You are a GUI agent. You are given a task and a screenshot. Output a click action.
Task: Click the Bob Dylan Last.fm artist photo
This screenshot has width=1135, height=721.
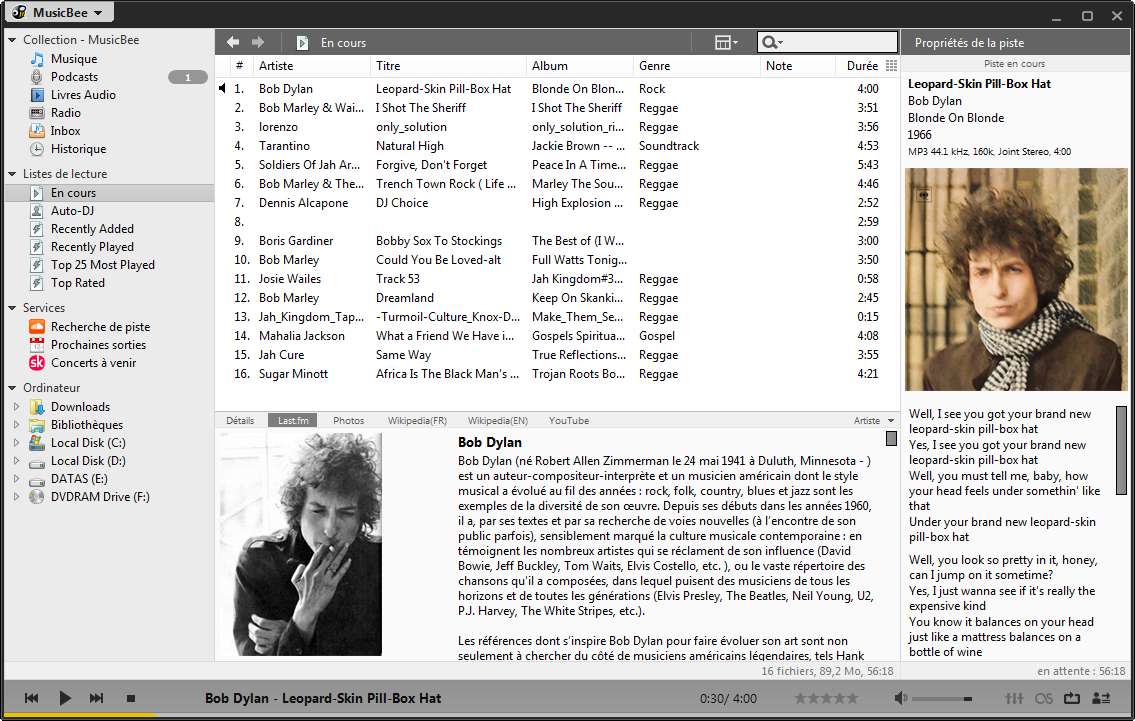point(300,544)
